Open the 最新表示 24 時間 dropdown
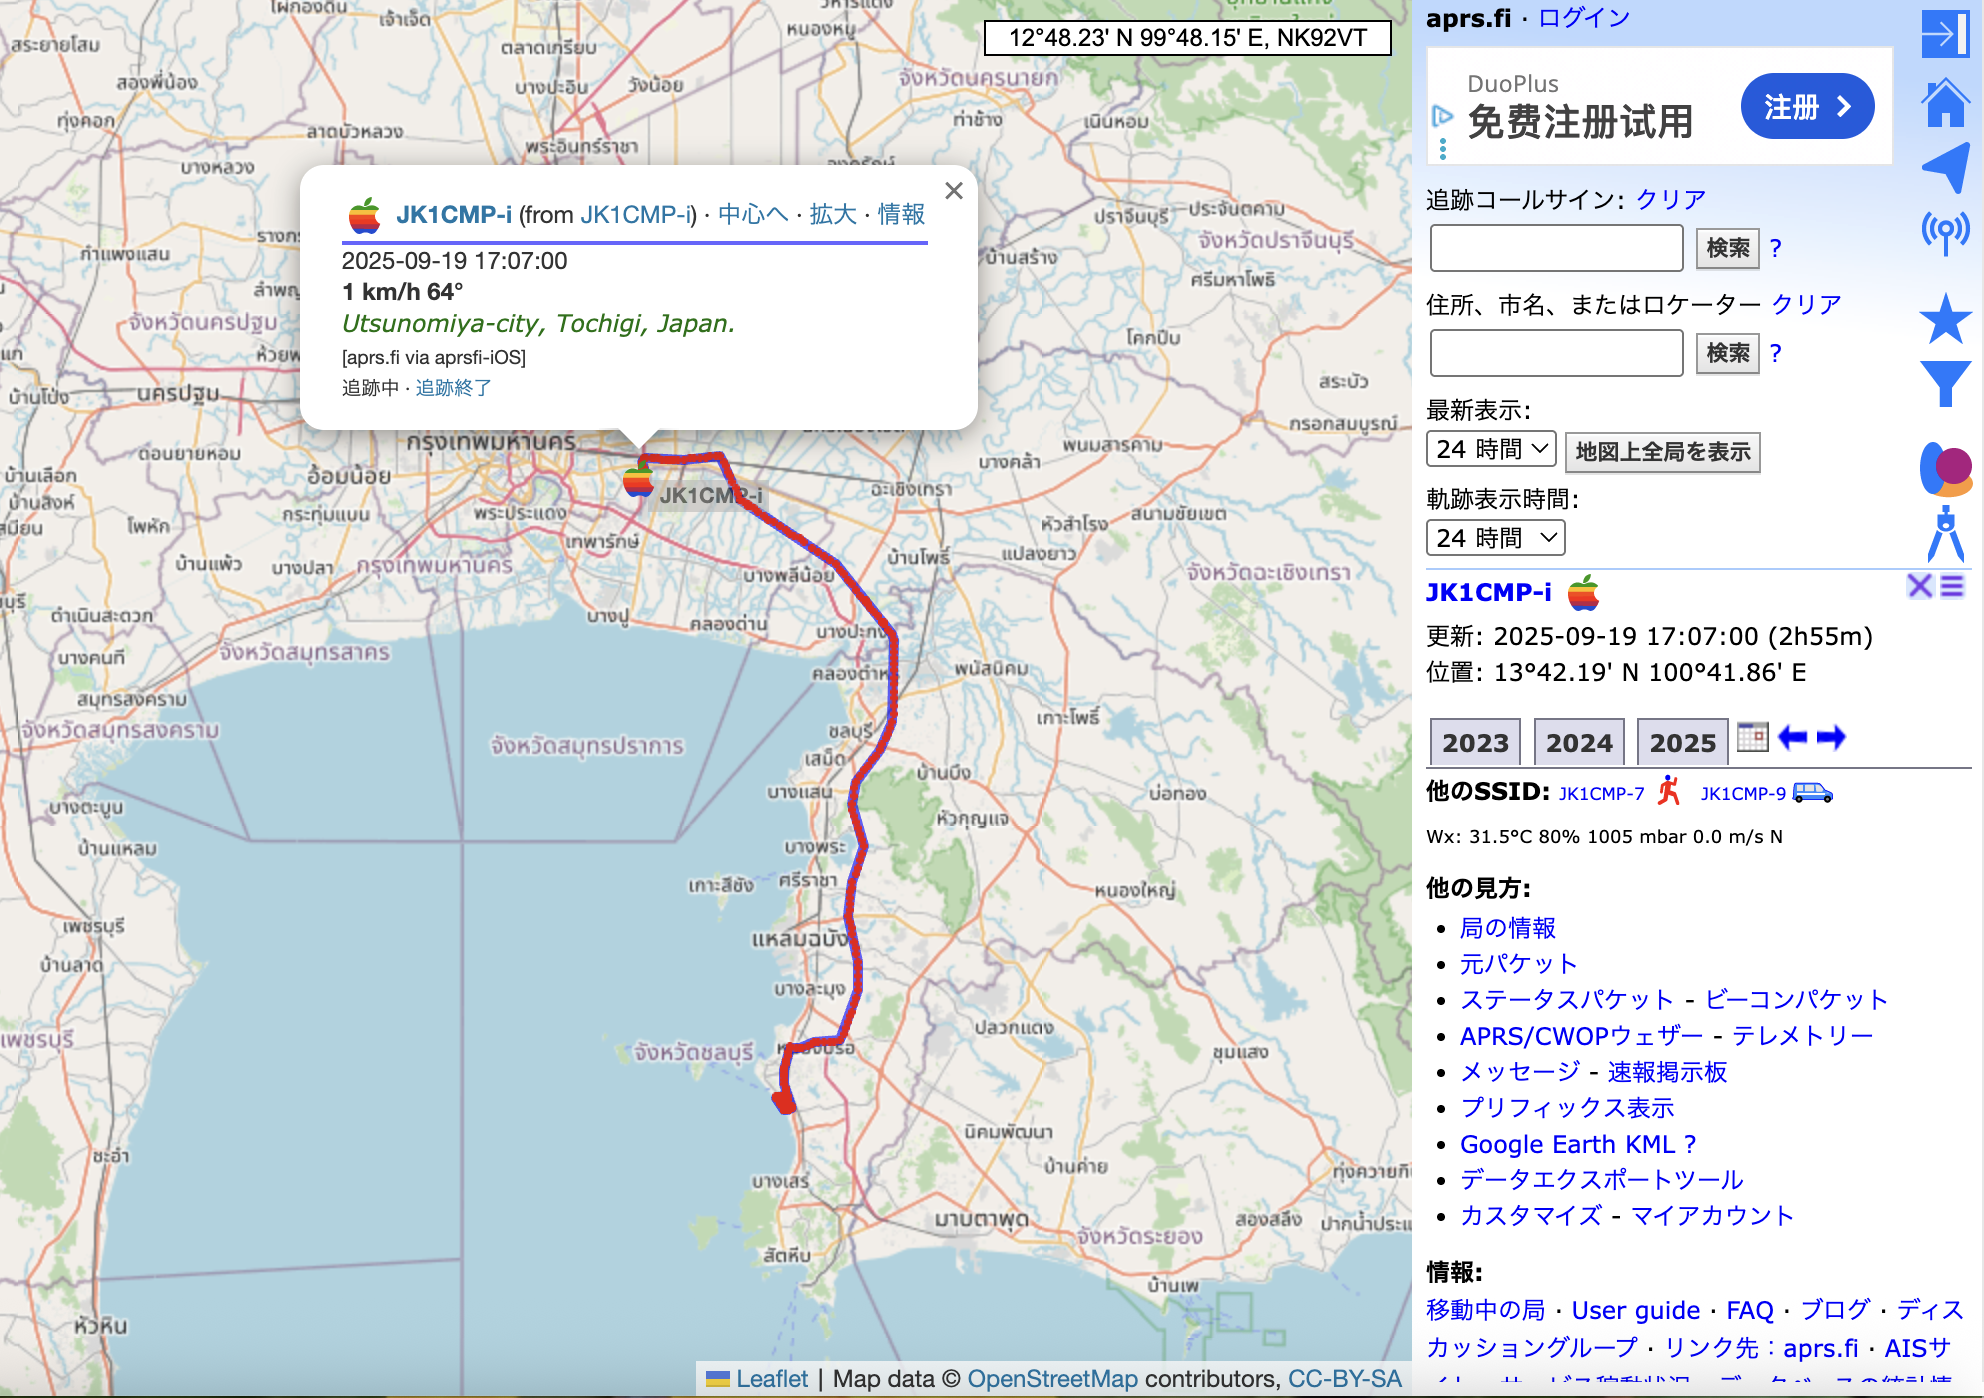Screen dimensions: 1984x1398 coord(1490,449)
